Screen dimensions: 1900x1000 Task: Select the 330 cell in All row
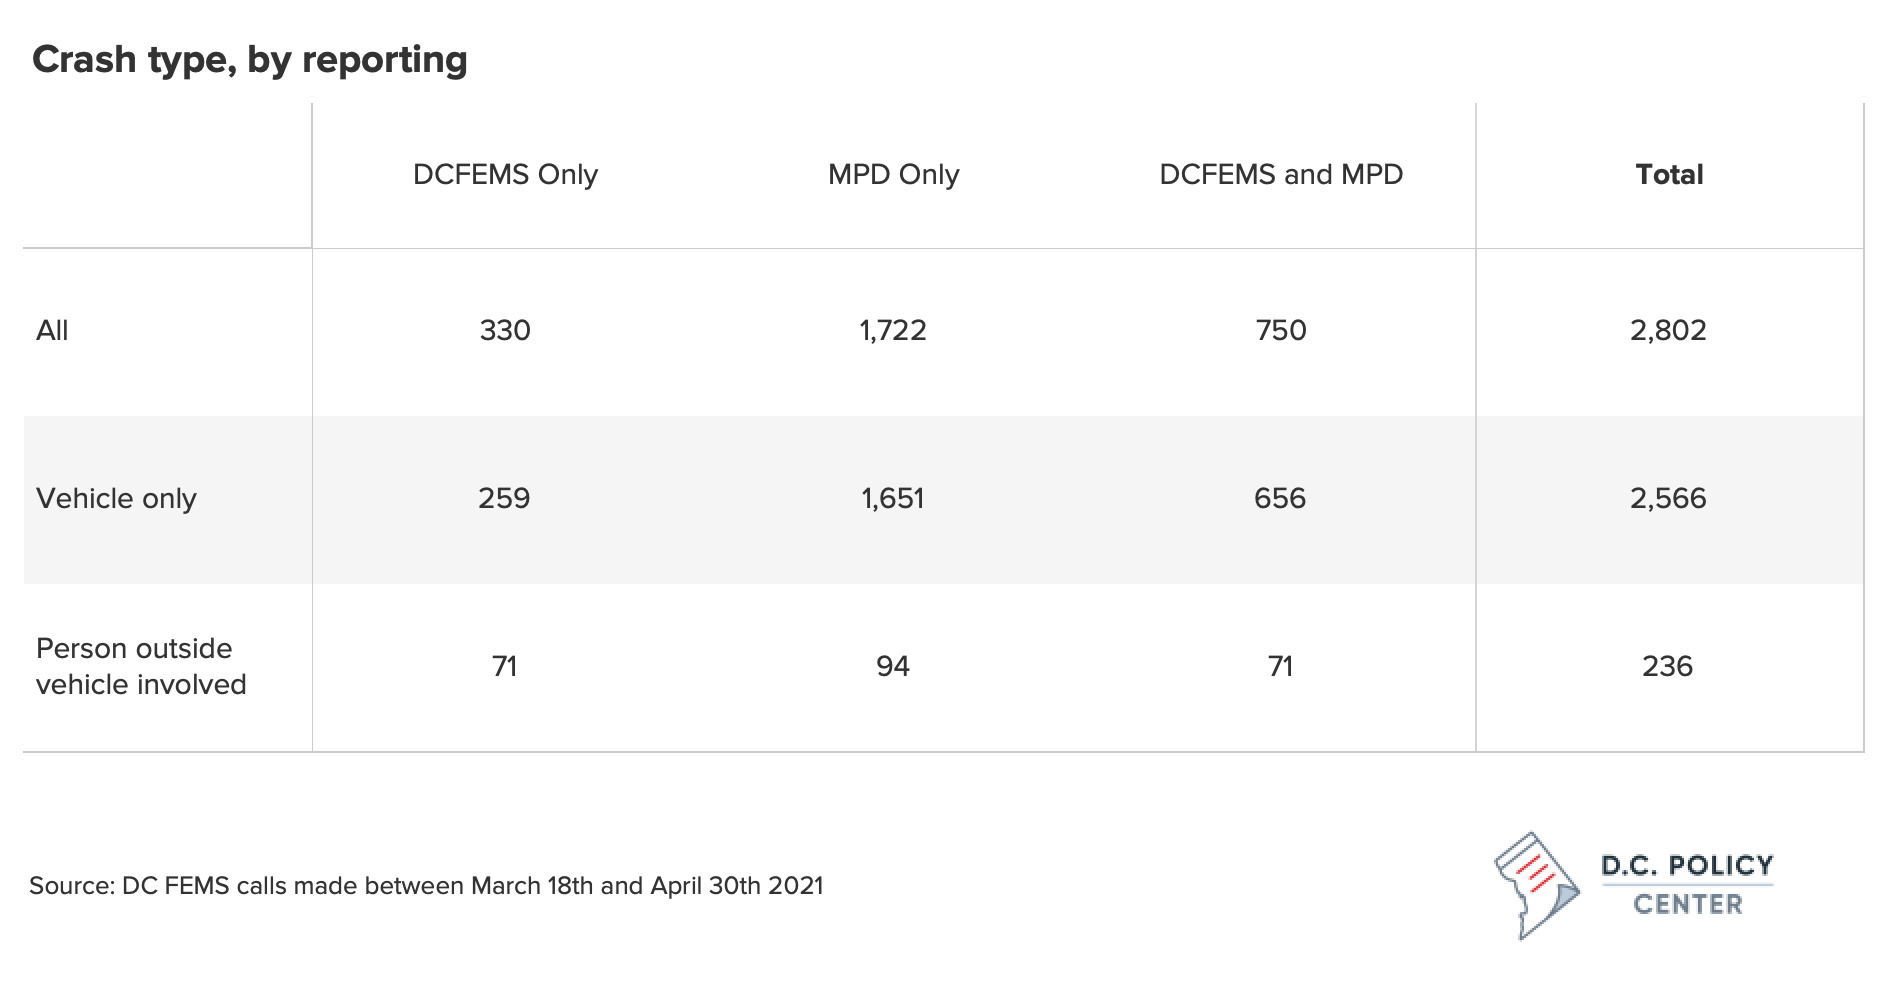[505, 330]
